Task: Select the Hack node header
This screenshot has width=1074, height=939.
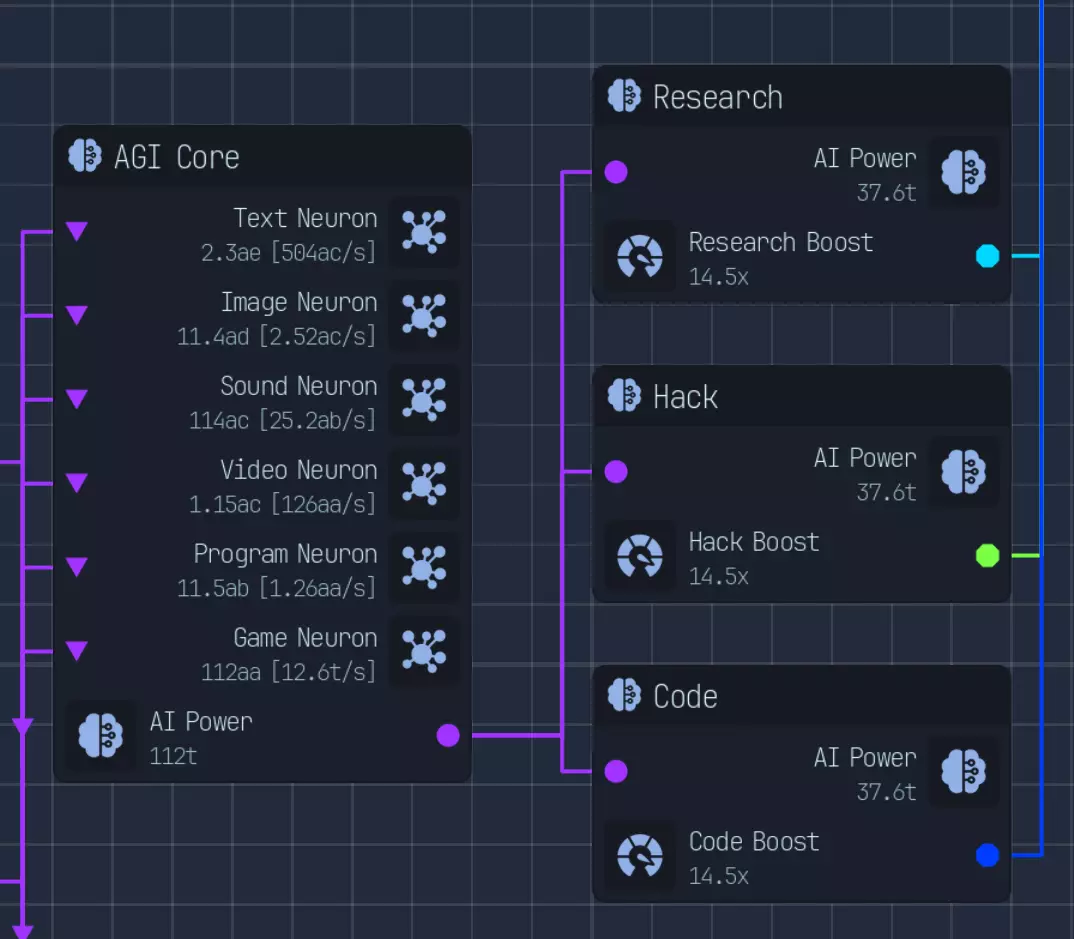Action: (686, 397)
